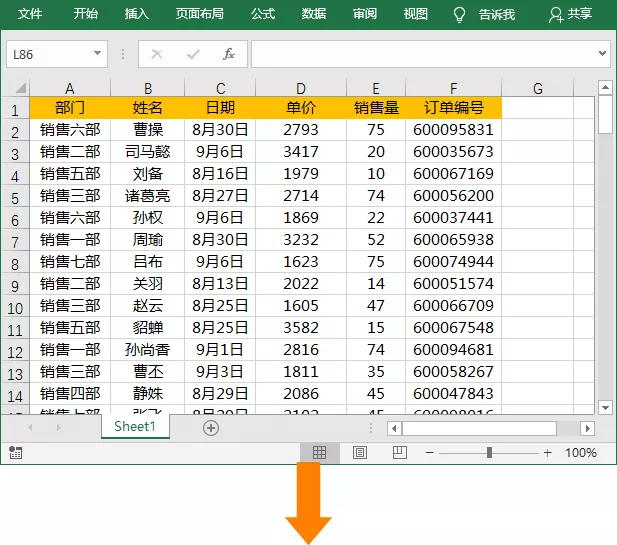
Task: Open the 数据 ribbon tab
Action: (x=314, y=14)
